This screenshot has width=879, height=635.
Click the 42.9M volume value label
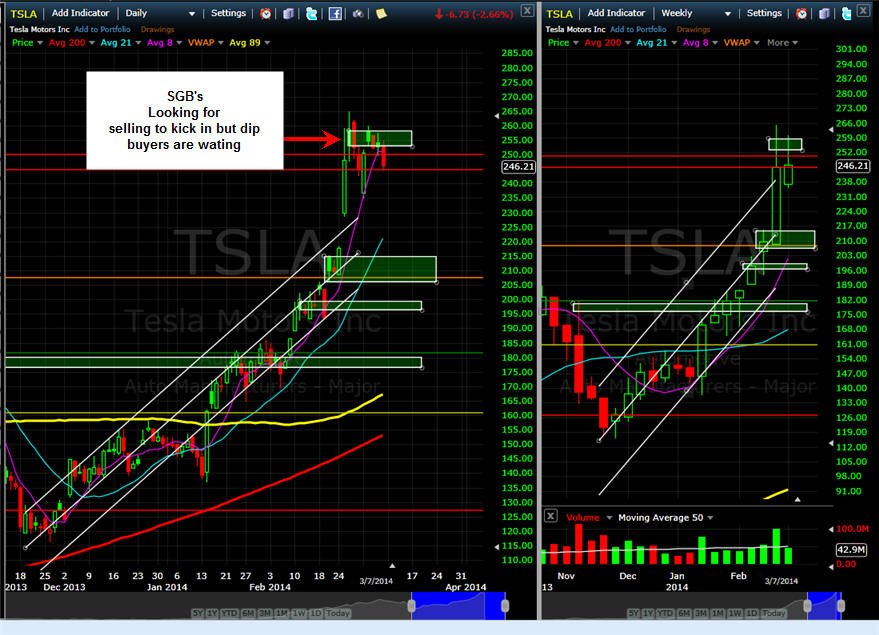point(851,550)
